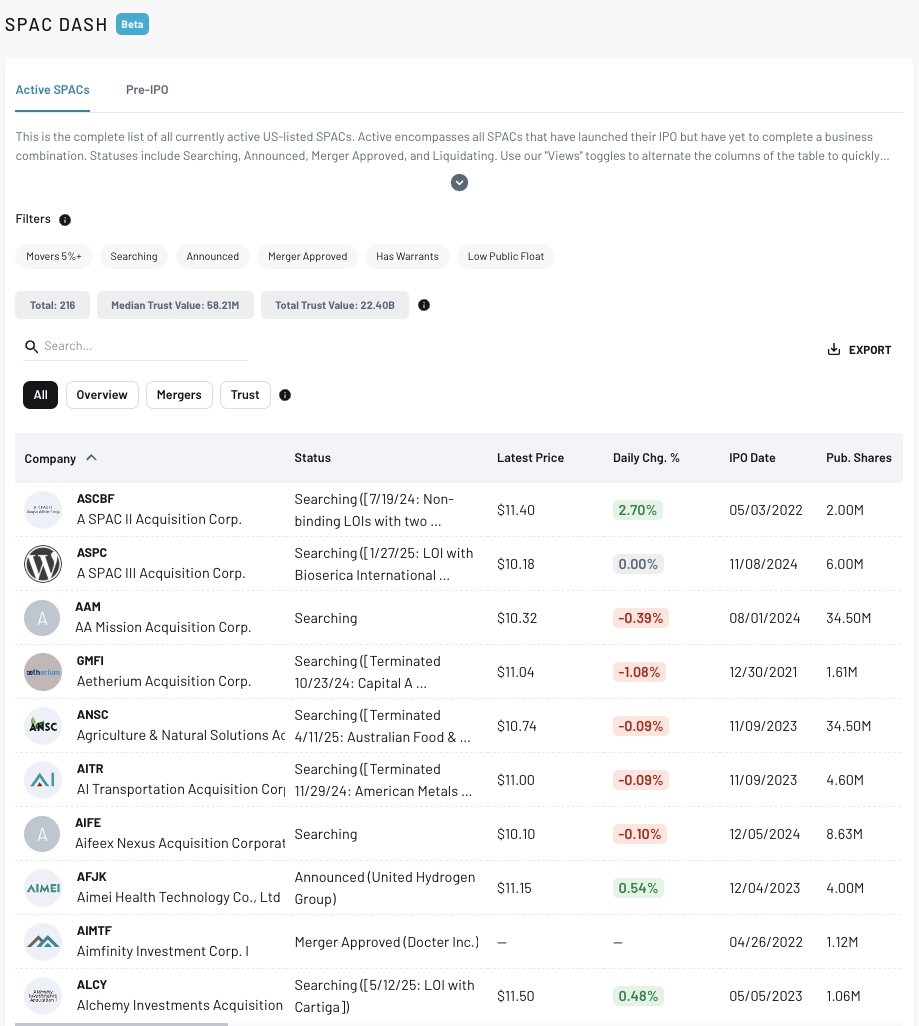Click the AFJK Aimei logo
This screenshot has height=1026, width=919.
[x=43, y=888]
